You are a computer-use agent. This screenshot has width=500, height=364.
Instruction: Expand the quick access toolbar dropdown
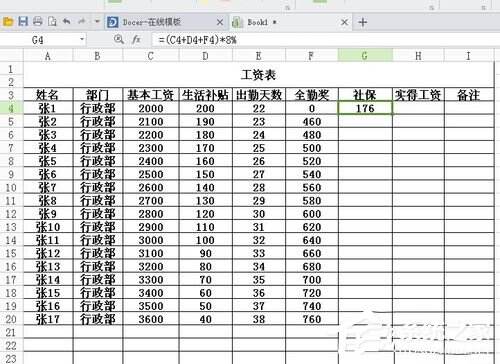pyautogui.click(x=97, y=22)
